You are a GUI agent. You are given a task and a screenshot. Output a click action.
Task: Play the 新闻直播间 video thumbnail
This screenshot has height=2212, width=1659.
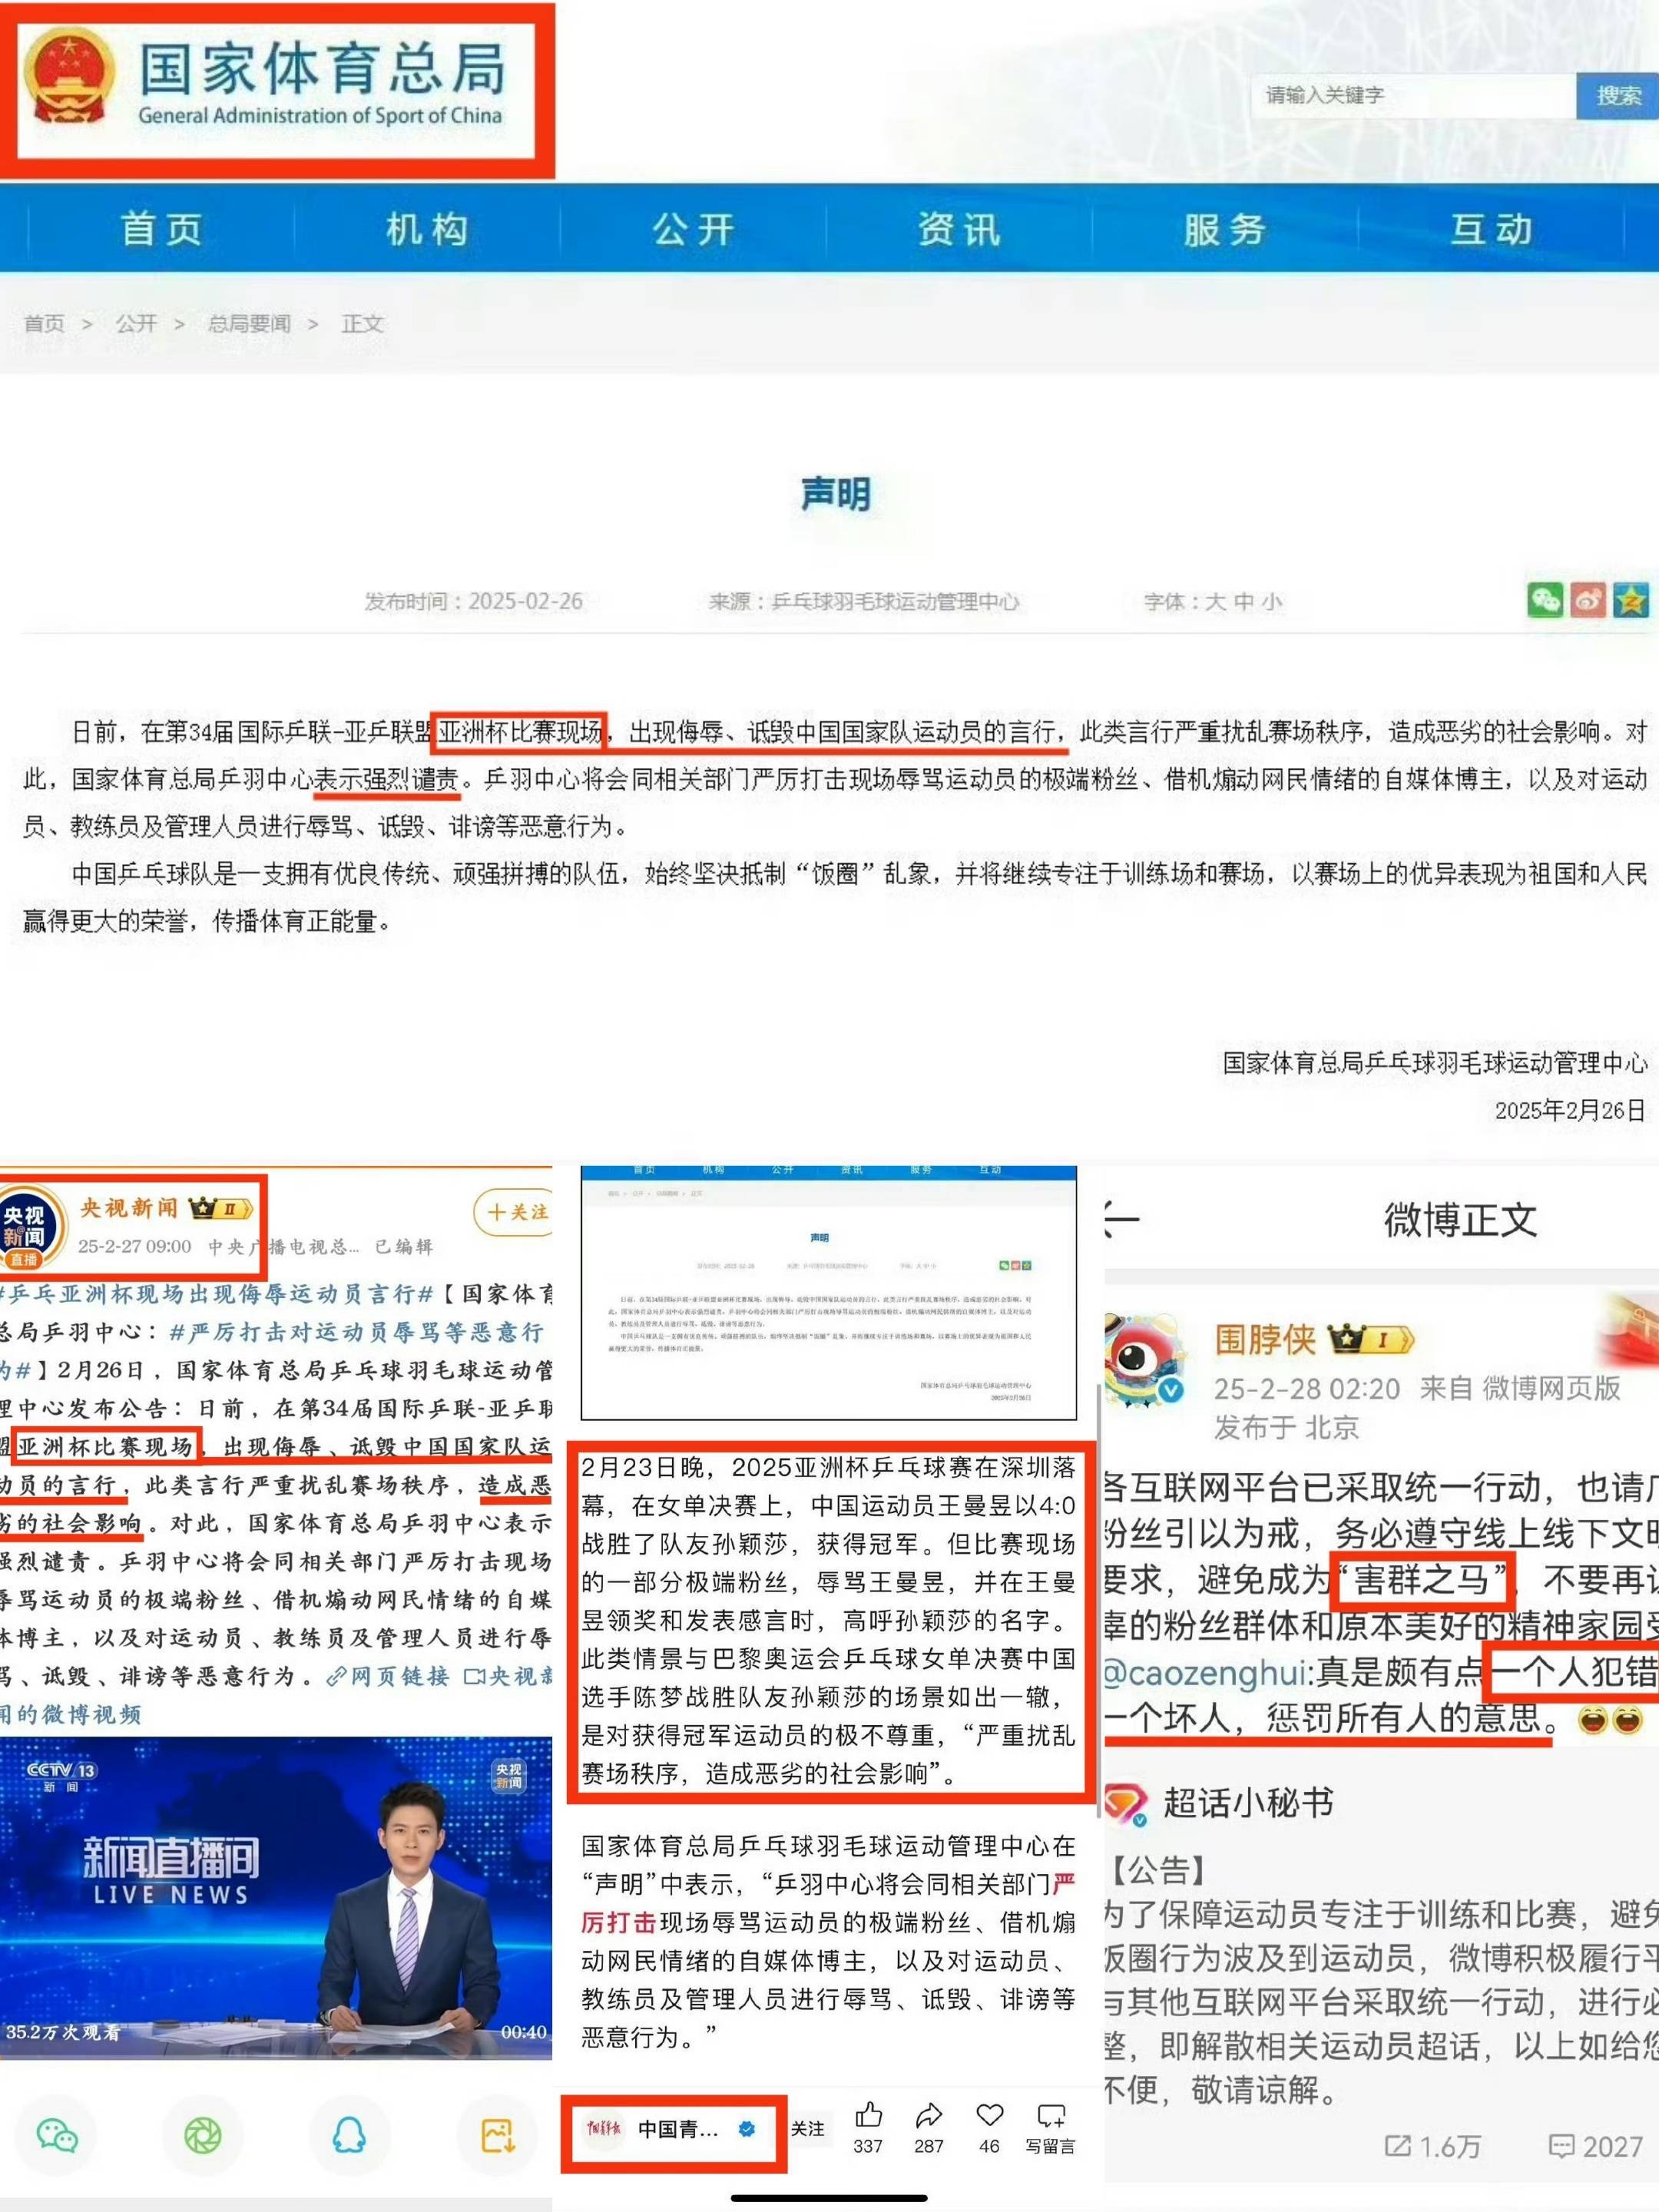coord(276,1897)
